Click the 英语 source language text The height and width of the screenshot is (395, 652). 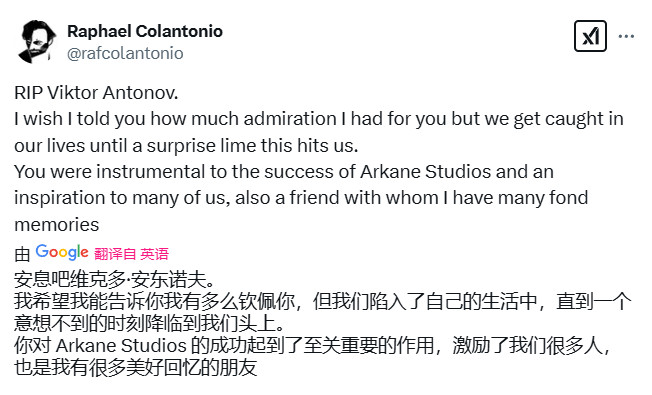pyautogui.click(x=154, y=254)
